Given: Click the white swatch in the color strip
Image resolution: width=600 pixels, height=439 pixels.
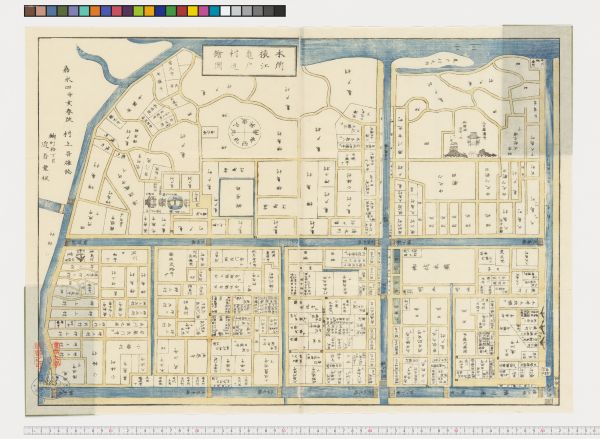Looking at the screenshot, I should [x=226, y=11].
